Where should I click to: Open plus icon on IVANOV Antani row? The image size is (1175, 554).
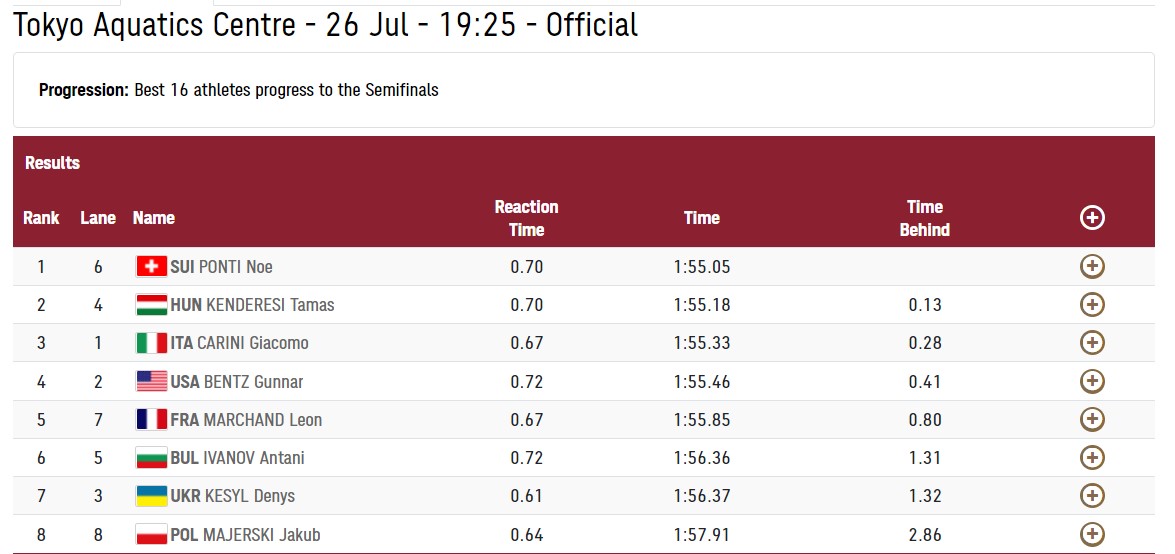tap(1092, 457)
